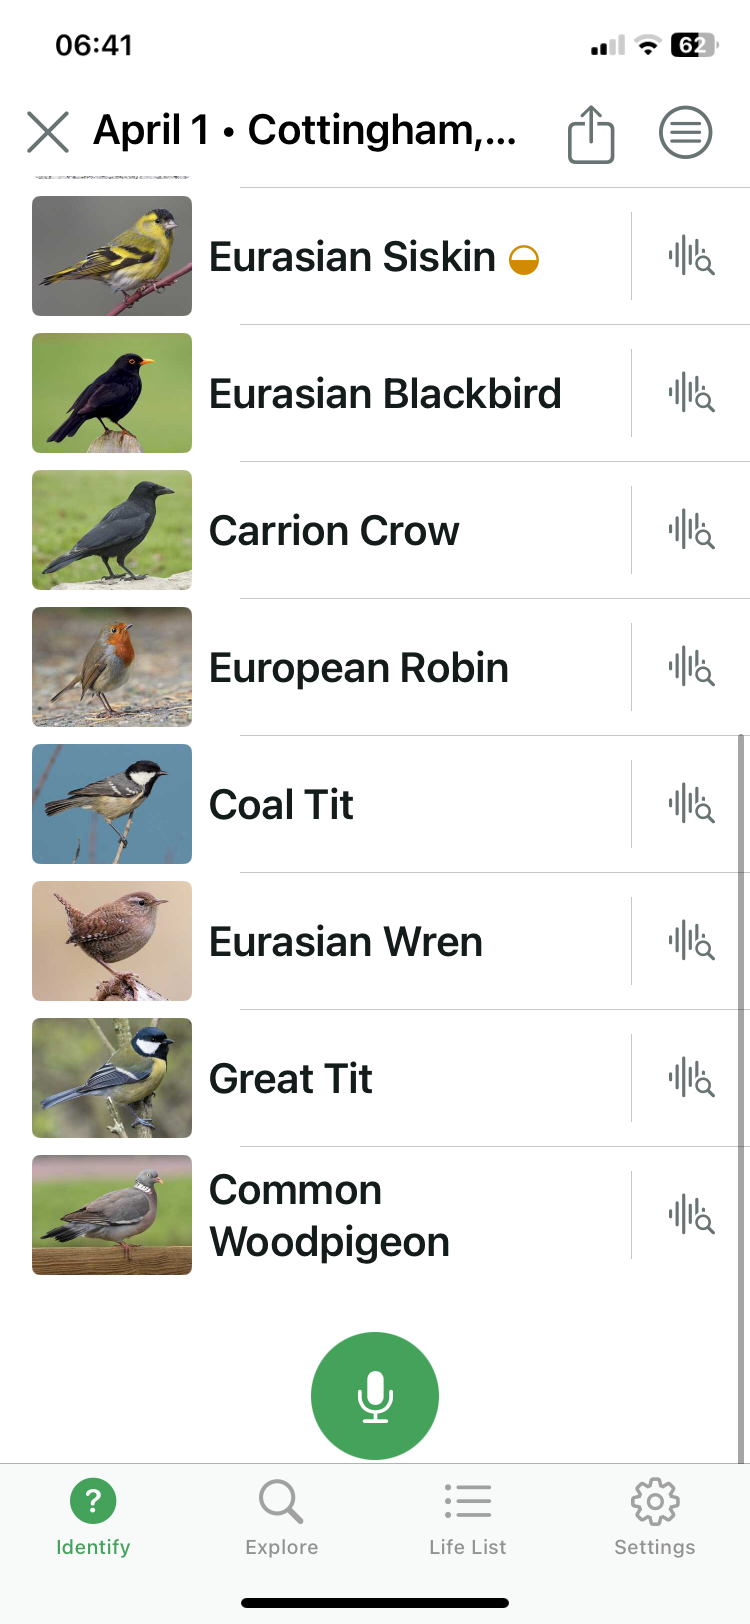Select the Identify tab
The width and height of the screenshot is (750, 1624).
pyautogui.click(x=93, y=1518)
